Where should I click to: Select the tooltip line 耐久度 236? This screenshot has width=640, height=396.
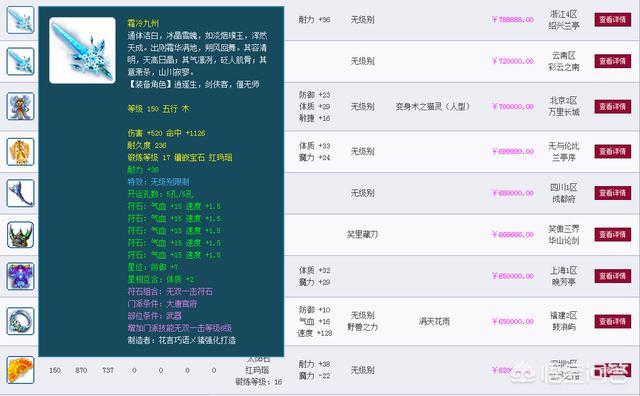pos(147,145)
